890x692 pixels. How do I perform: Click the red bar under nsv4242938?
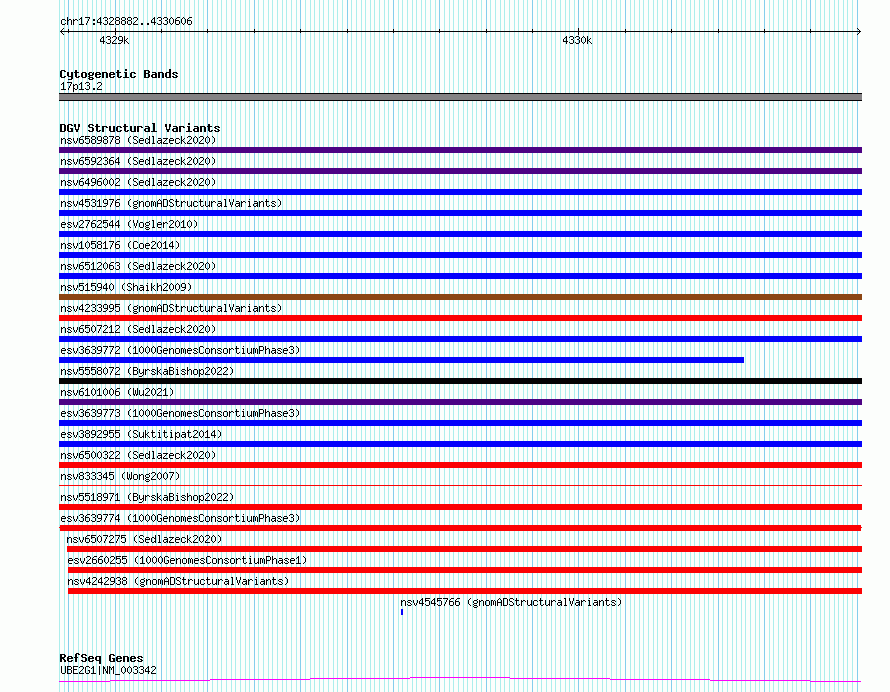coord(465,591)
